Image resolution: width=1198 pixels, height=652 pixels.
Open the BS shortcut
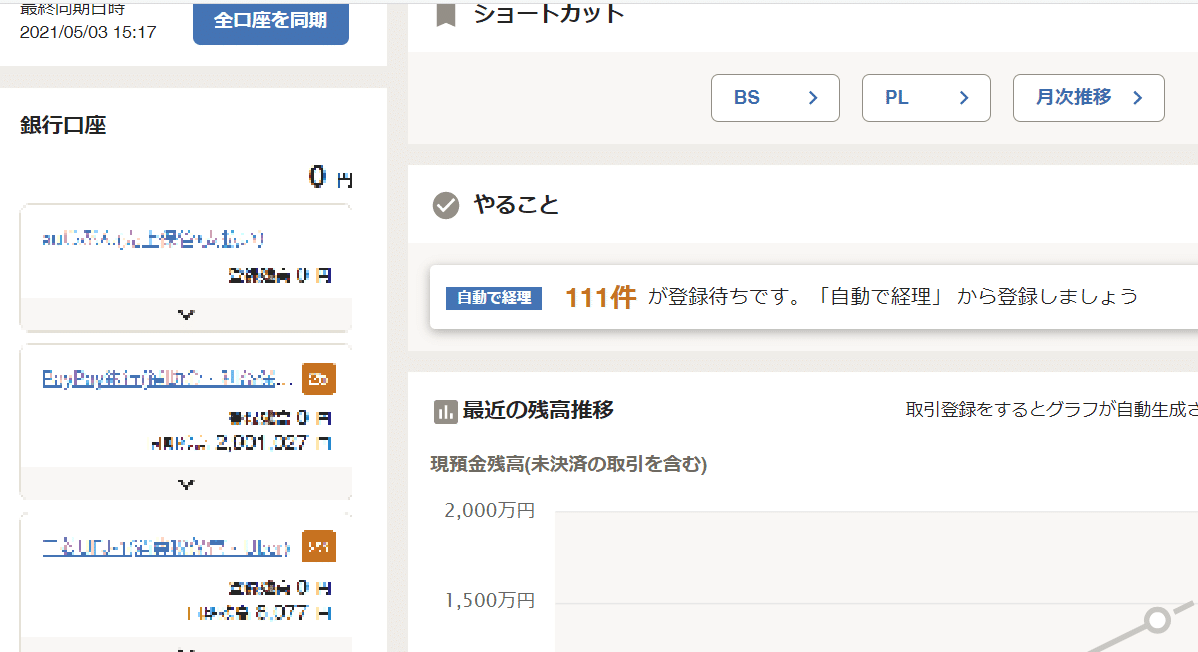coord(775,98)
